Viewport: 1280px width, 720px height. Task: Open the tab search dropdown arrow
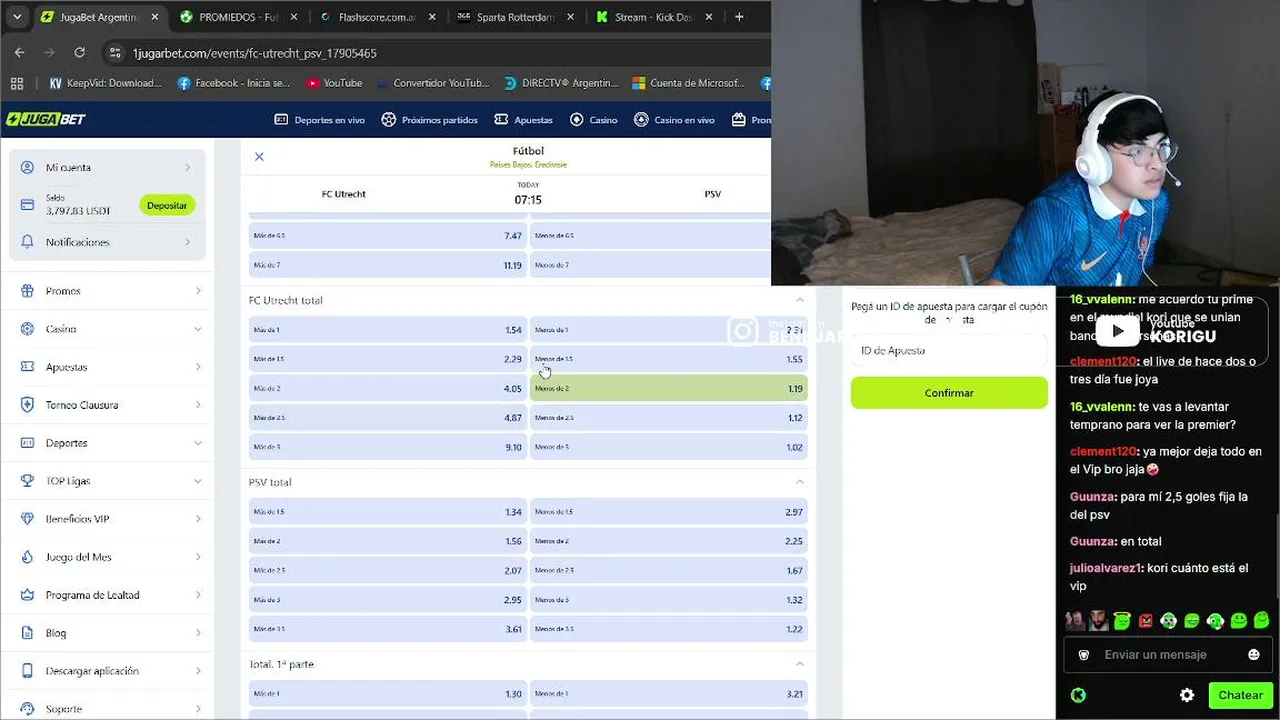point(19,17)
